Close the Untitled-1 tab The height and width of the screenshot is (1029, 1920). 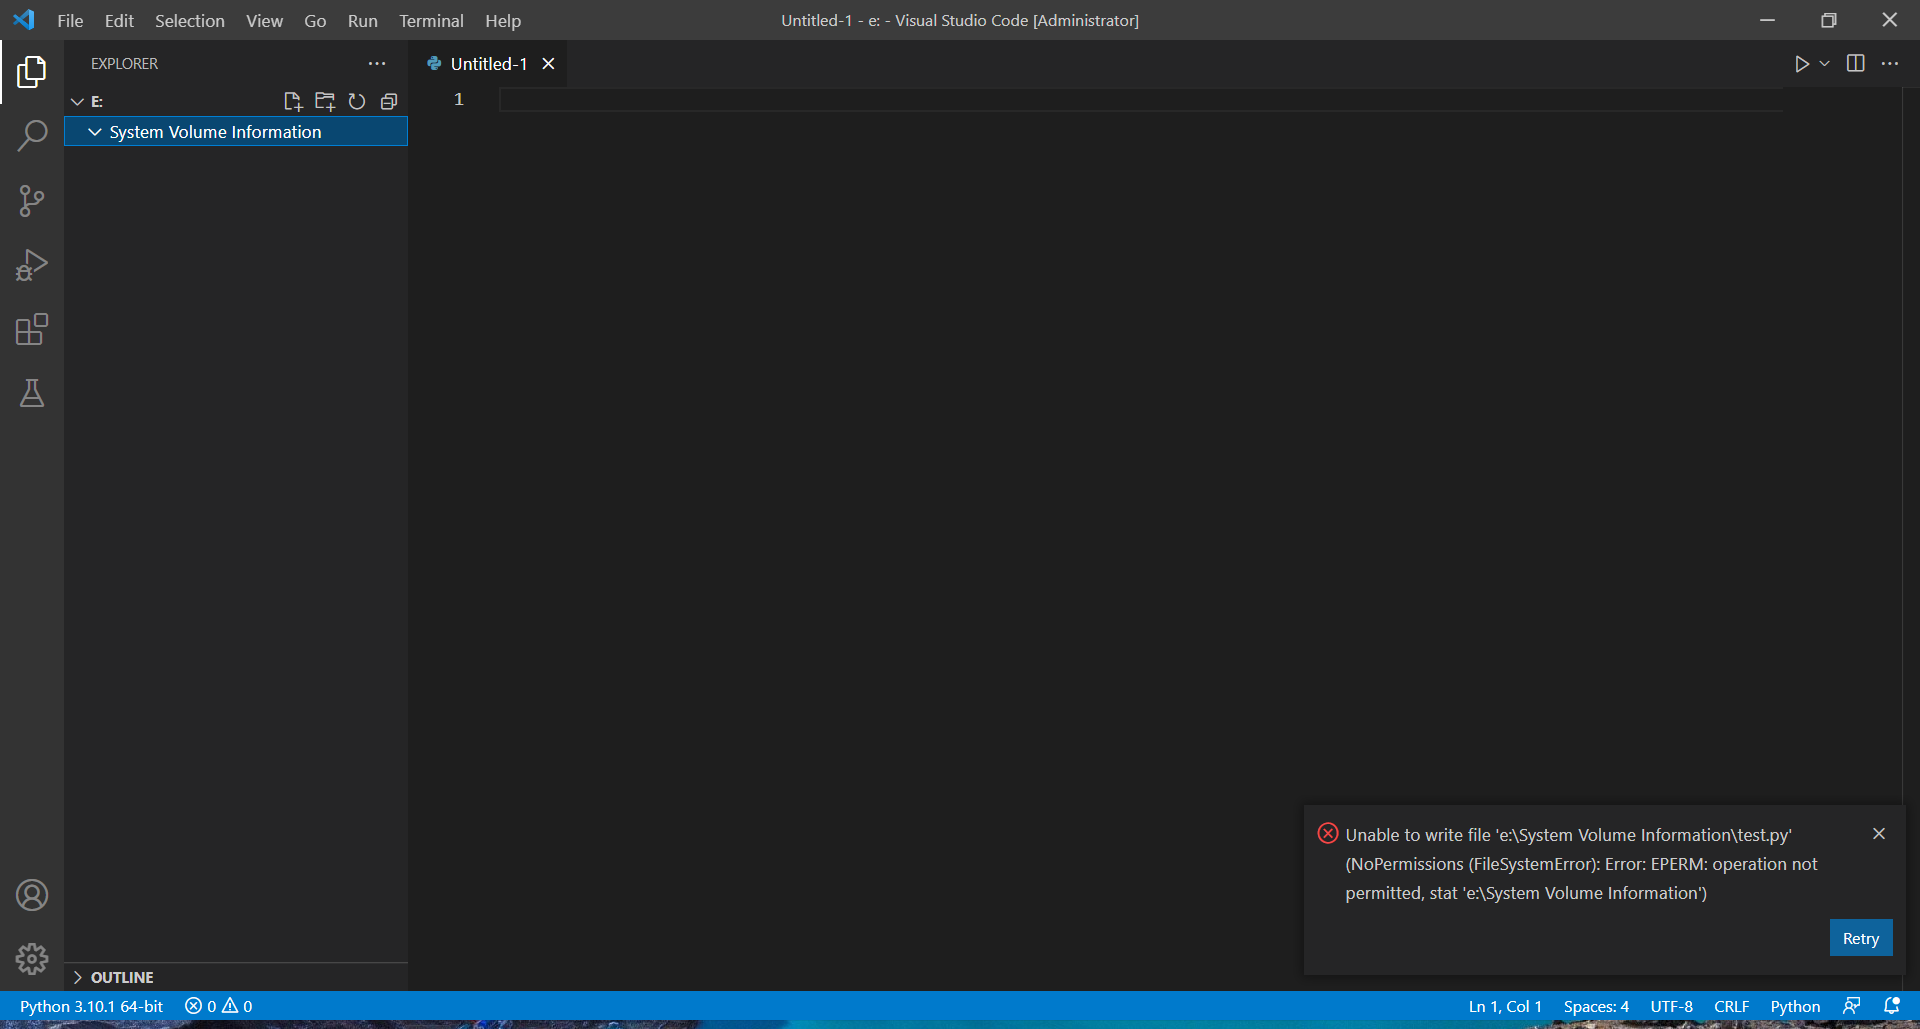[548, 64]
